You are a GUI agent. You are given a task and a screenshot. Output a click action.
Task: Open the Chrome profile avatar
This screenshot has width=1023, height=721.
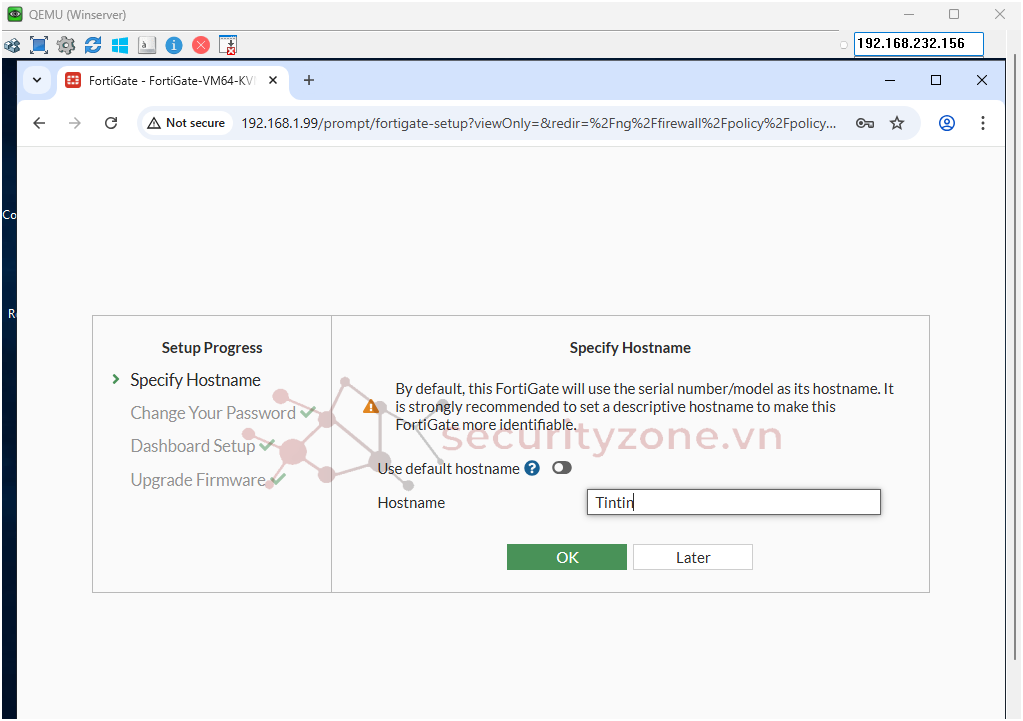pyautogui.click(x=946, y=123)
